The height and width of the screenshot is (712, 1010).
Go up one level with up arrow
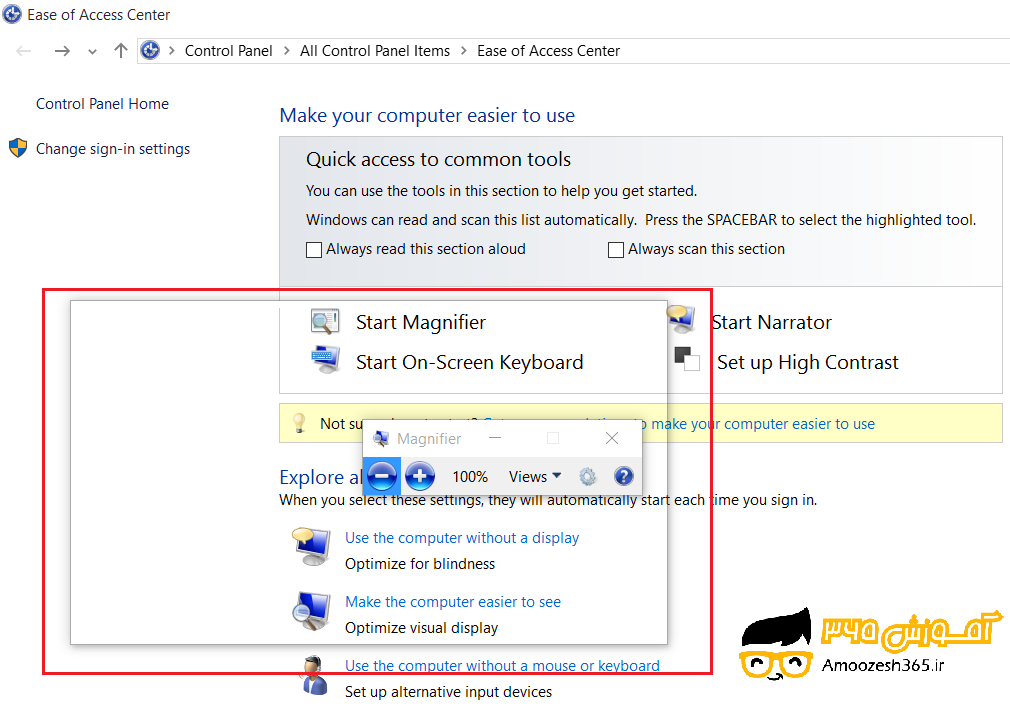[120, 50]
